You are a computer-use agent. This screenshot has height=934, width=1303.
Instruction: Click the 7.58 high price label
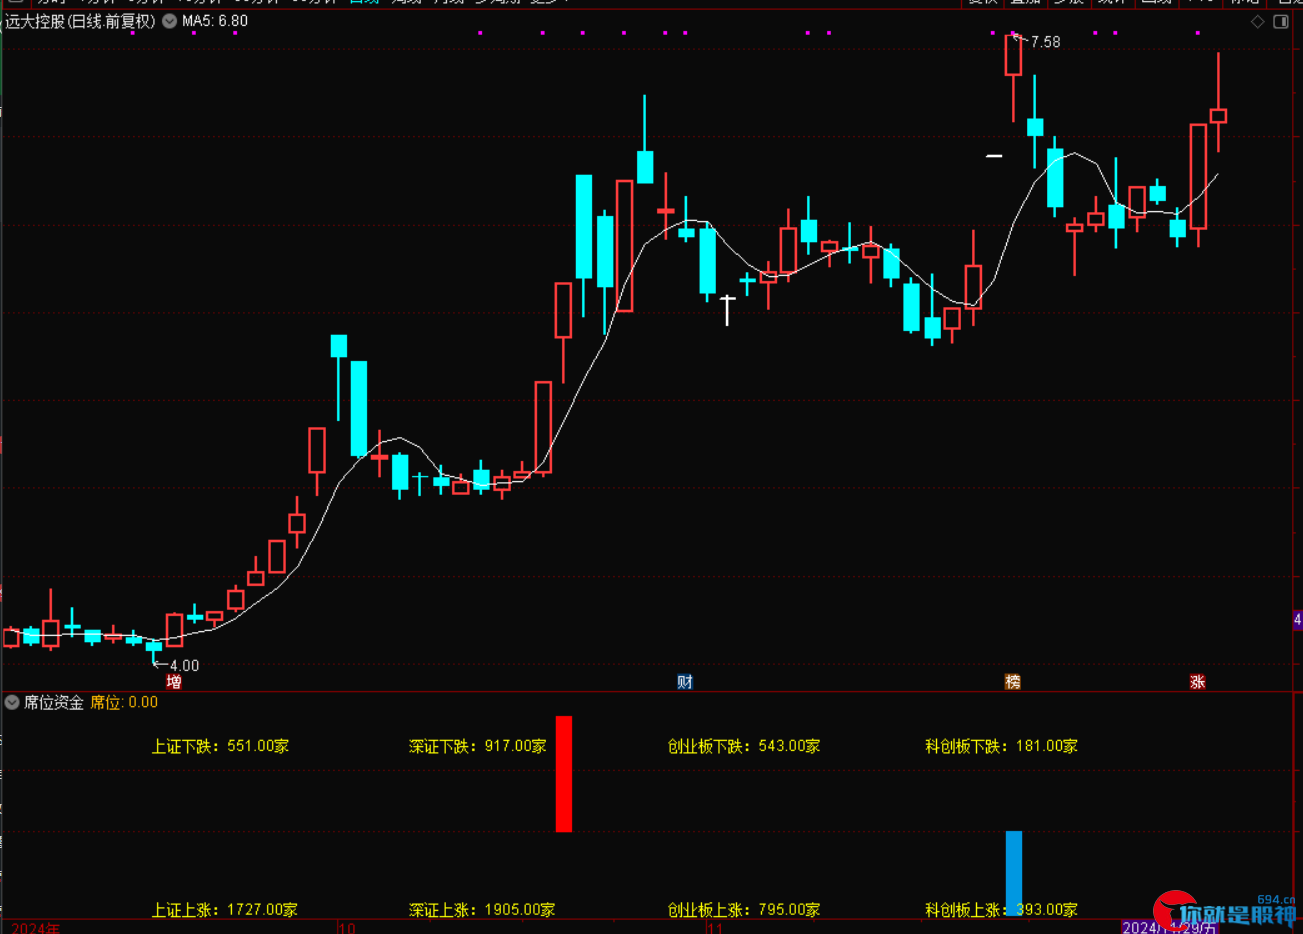1045,42
